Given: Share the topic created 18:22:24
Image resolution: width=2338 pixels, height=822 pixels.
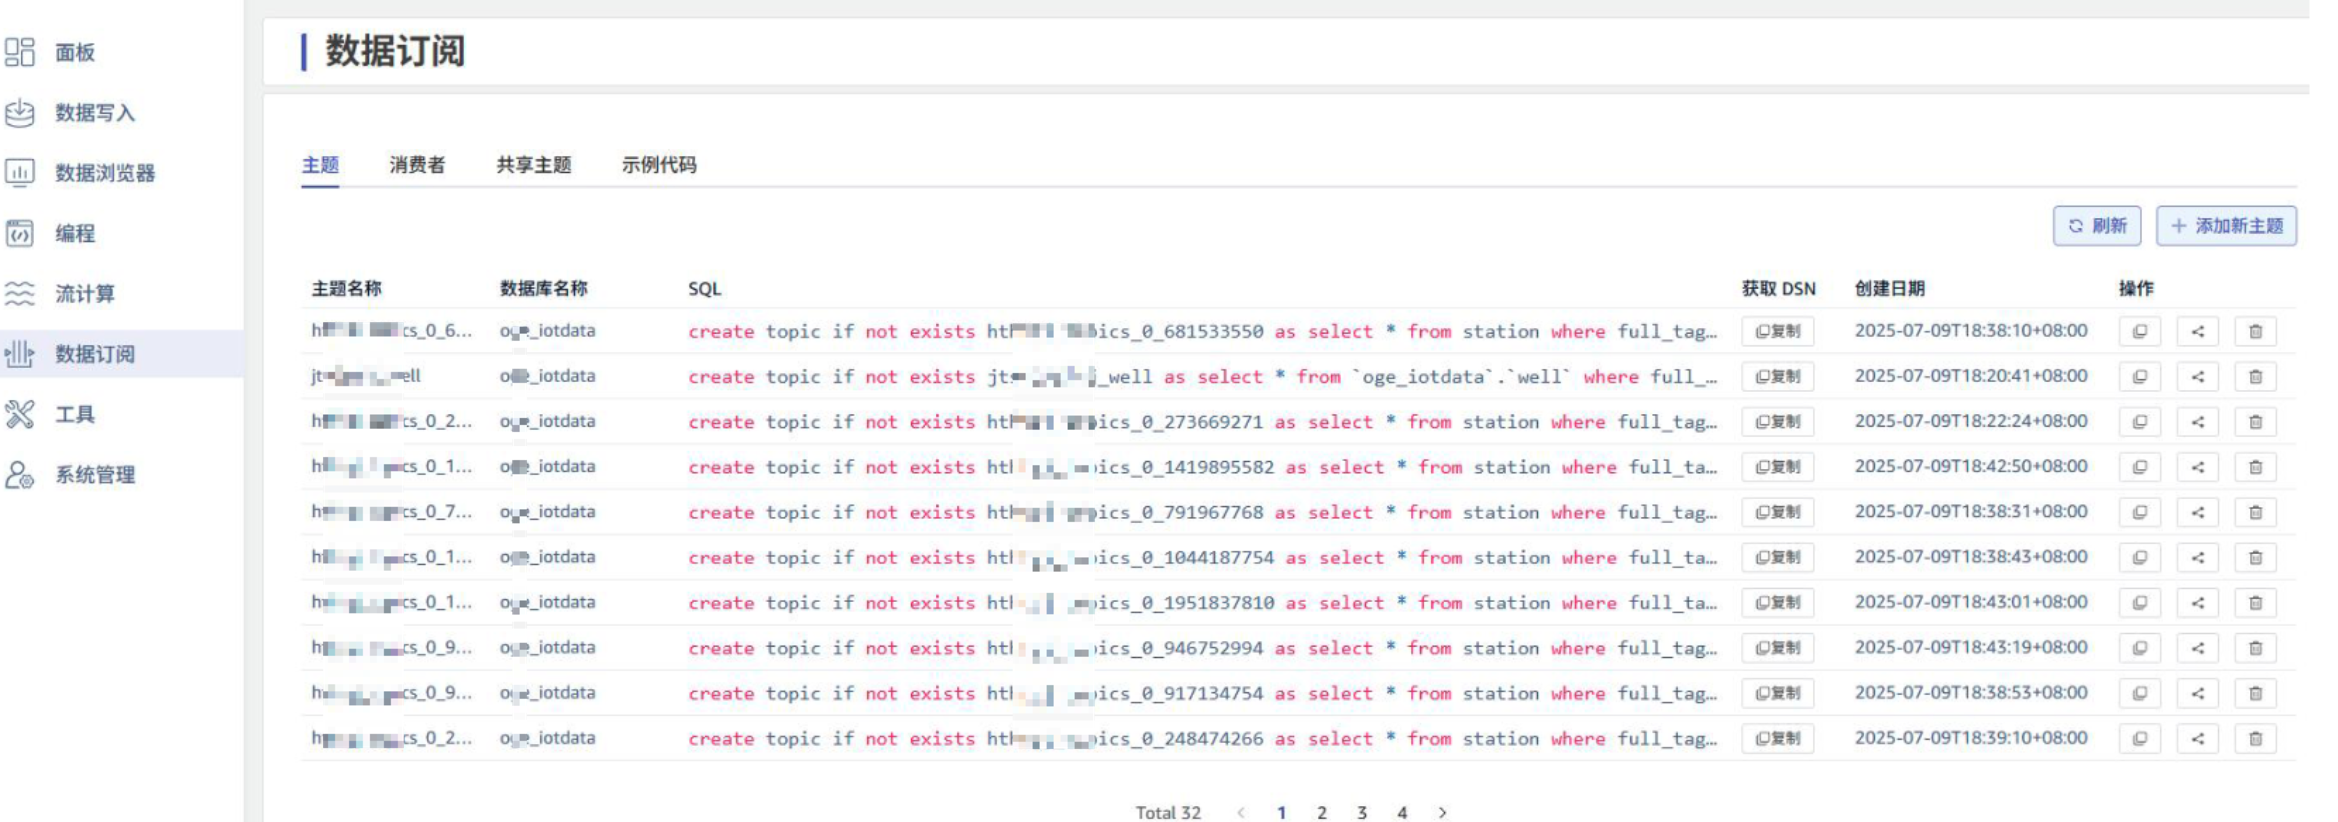Looking at the screenshot, I should tap(2198, 422).
